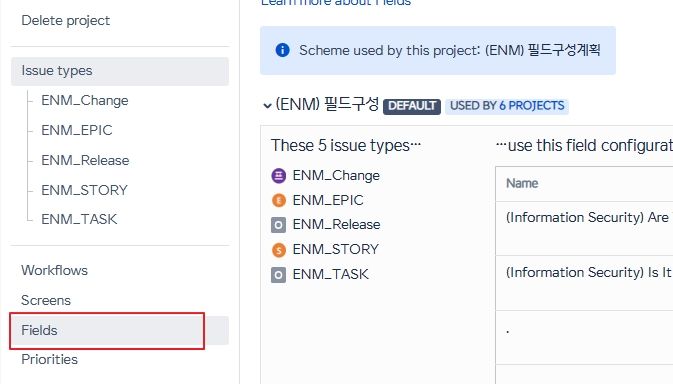Click 'These 5 issue types' heading
This screenshot has height=384, width=673.
click(346, 145)
